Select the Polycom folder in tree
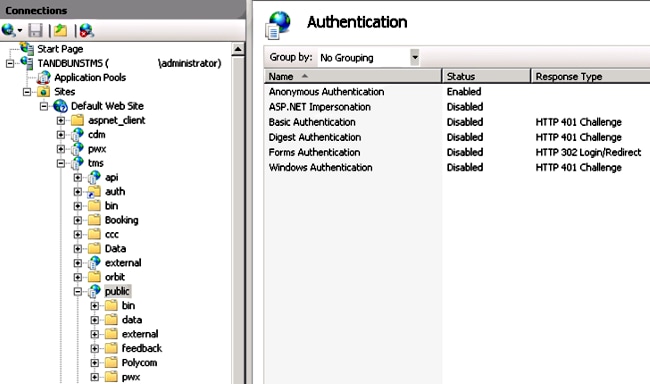The width and height of the screenshot is (650, 384). [x=139, y=363]
